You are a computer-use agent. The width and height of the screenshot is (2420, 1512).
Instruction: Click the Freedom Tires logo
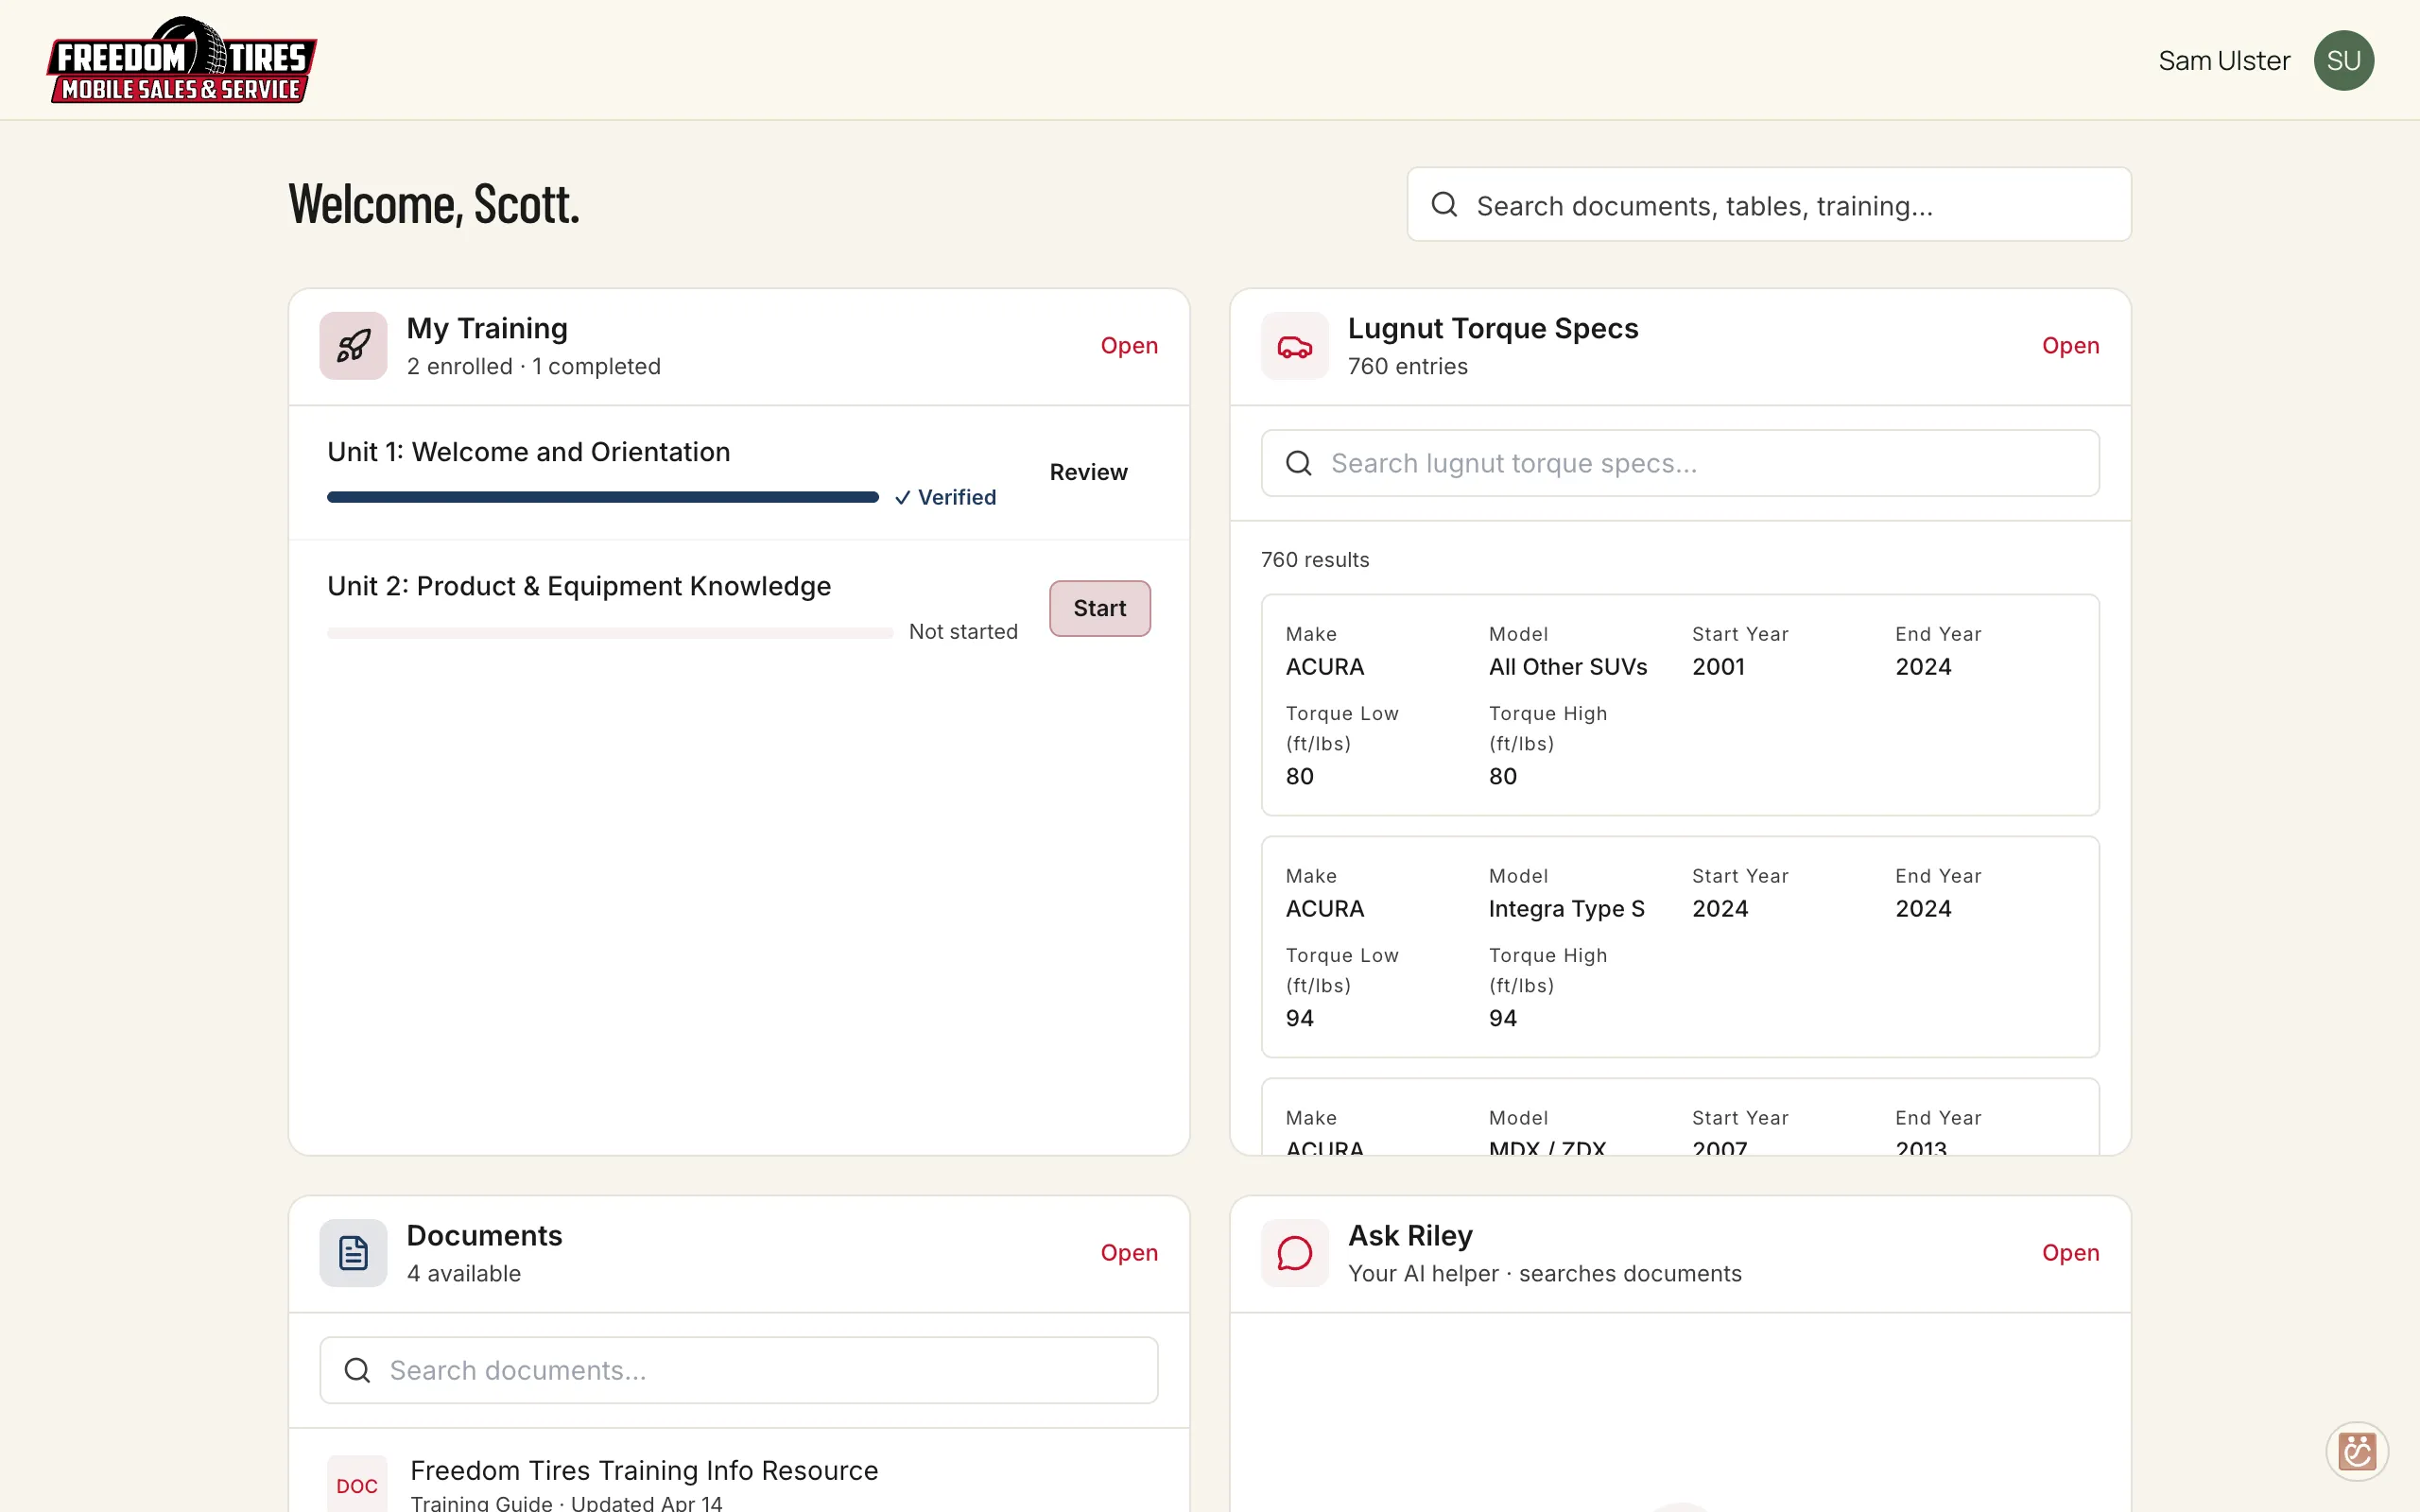pyautogui.click(x=182, y=60)
